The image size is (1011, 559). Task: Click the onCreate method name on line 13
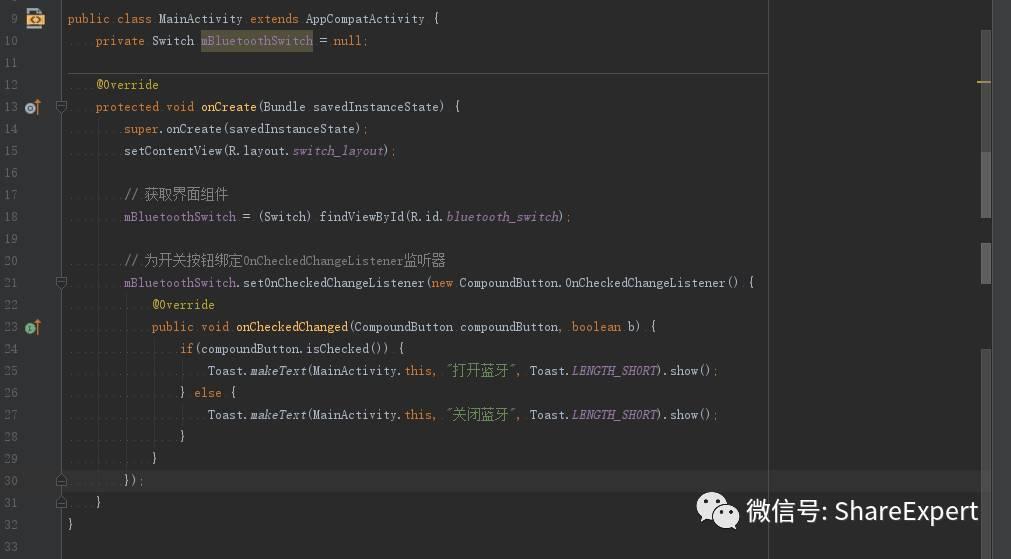click(229, 107)
